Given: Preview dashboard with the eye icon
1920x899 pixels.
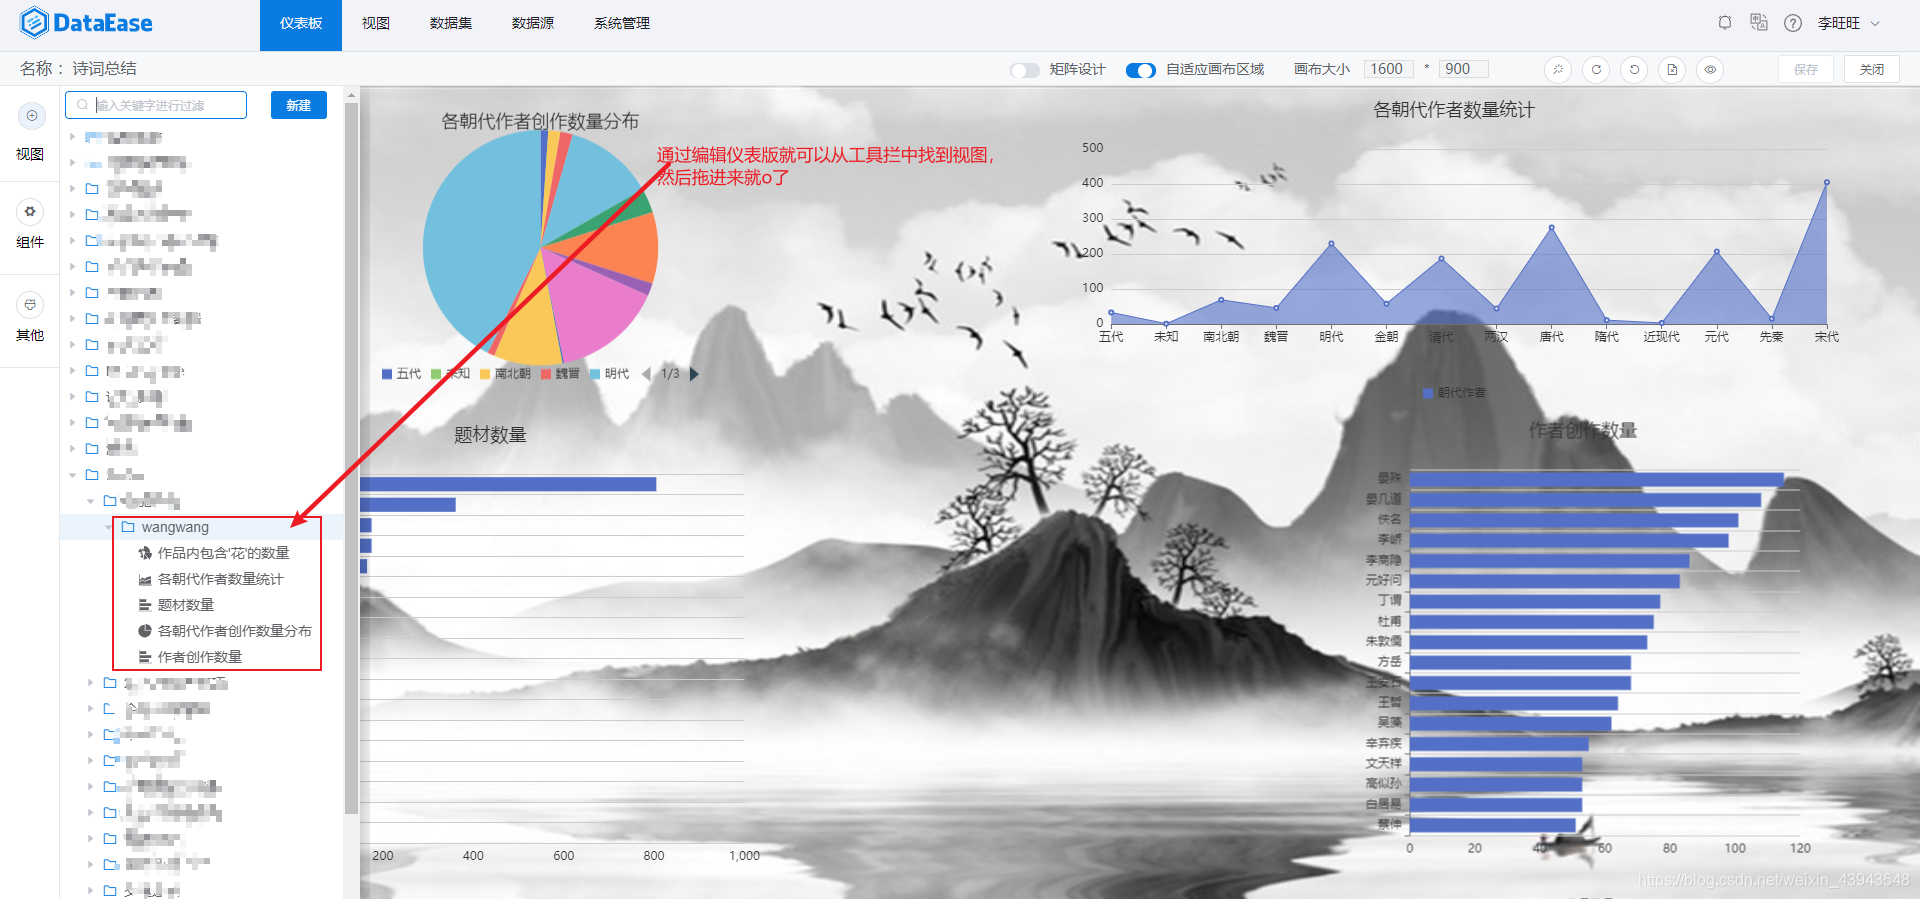Looking at the screenshot, I should [1710, 69].
